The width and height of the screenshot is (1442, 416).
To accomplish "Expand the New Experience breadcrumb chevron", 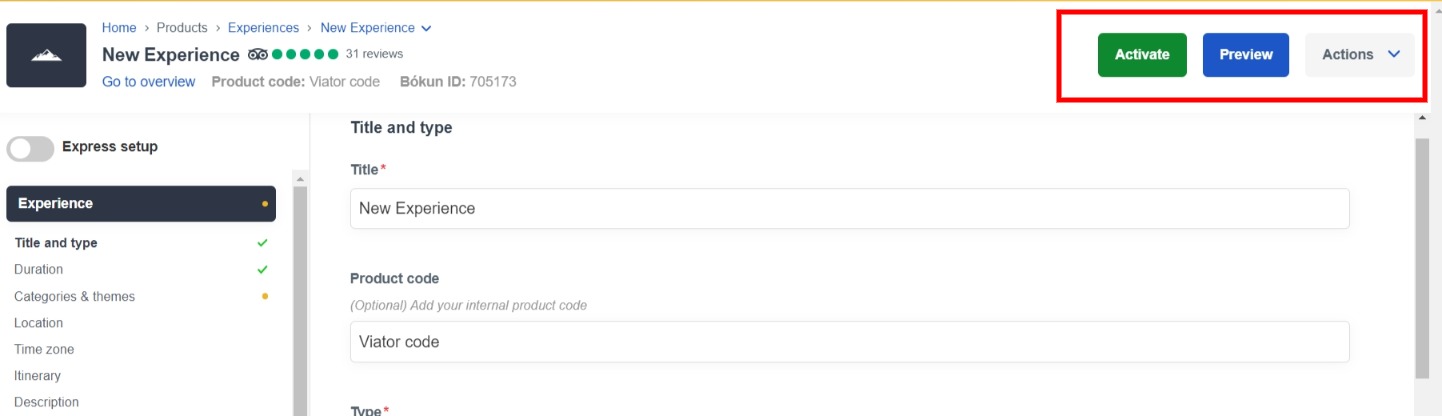I will coord(427,28).
